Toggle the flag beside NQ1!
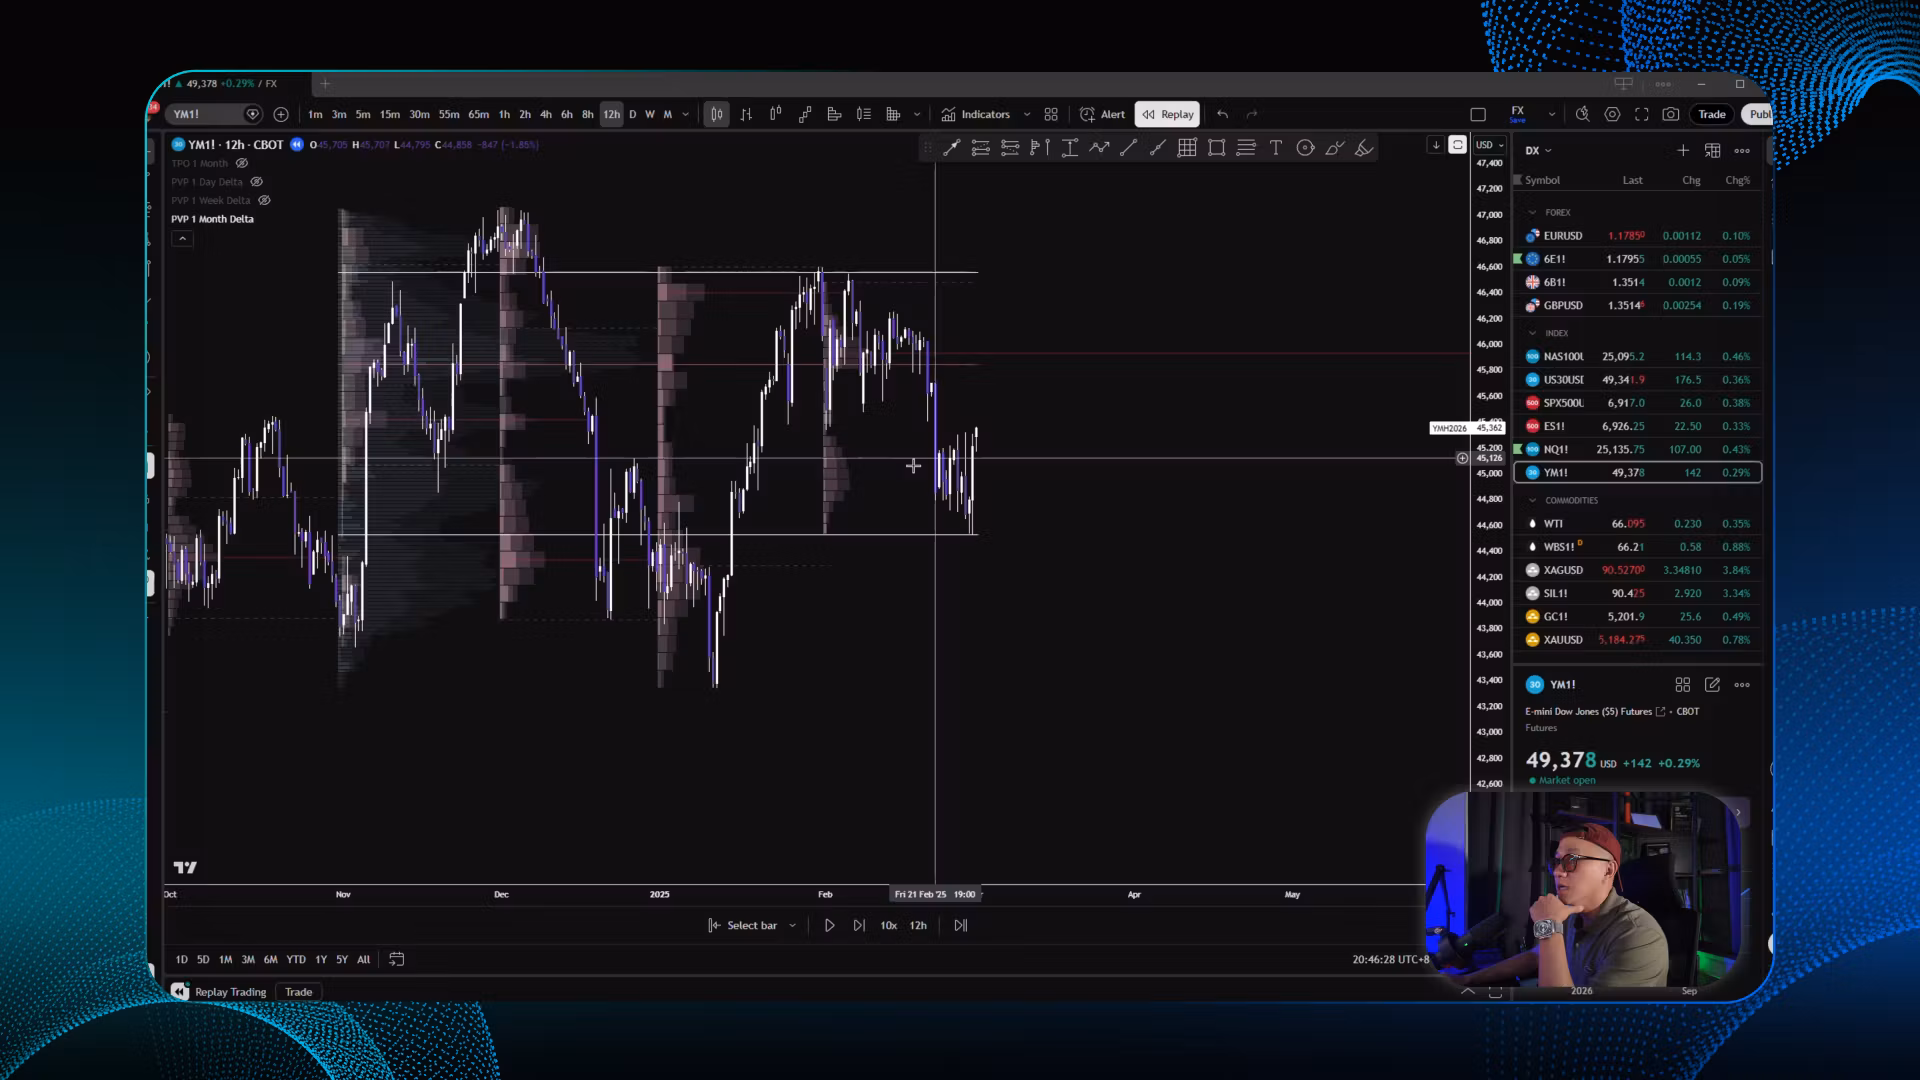This screenshot has height=1080, width=1920. (x=1518, y=449)
